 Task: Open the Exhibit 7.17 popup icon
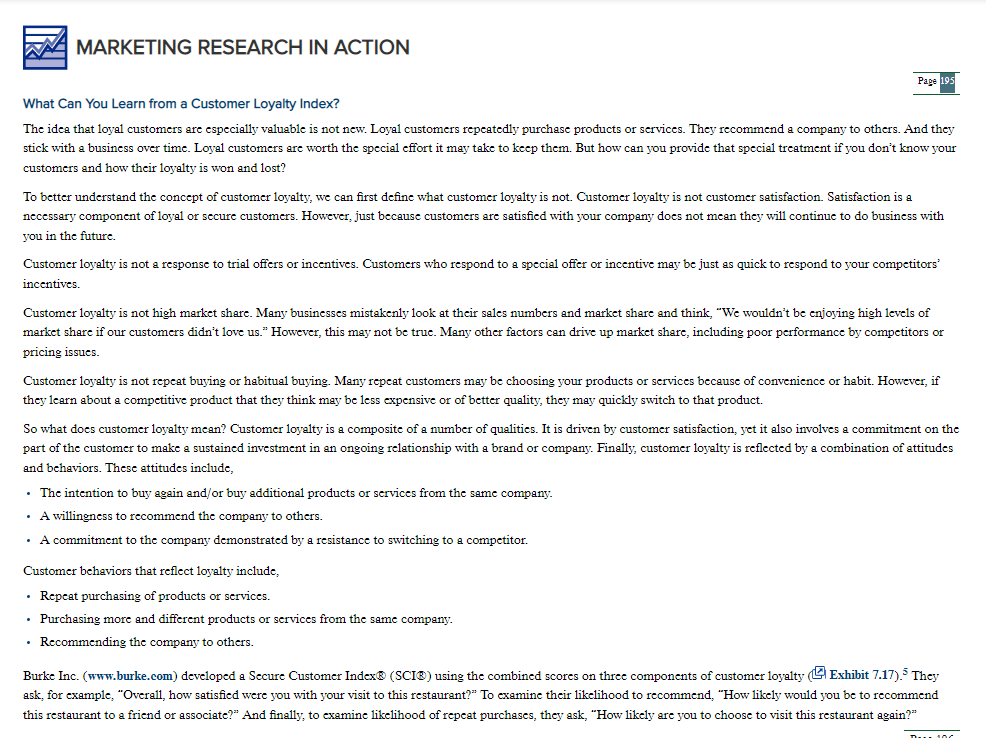click(x=818, y=673)
